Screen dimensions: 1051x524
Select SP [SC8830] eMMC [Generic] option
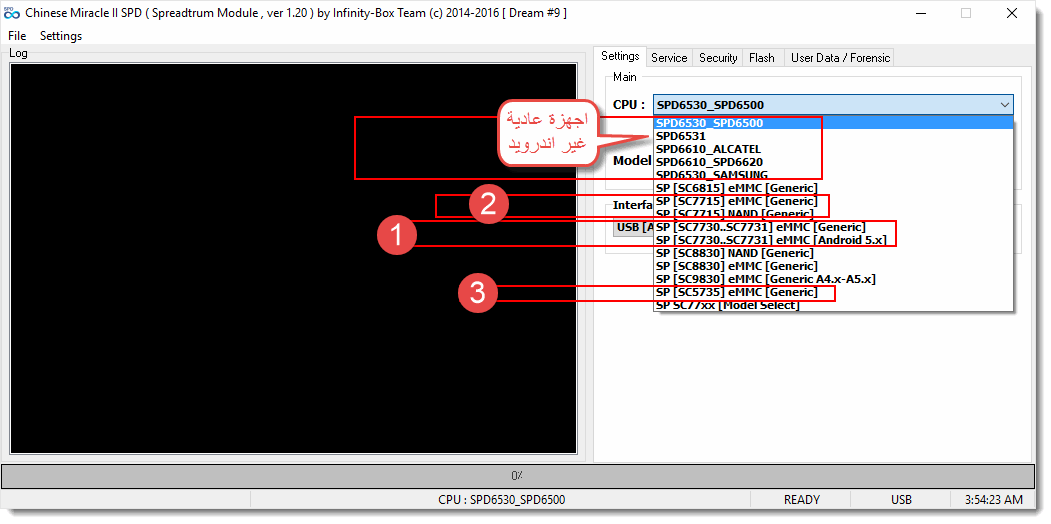click(833, 266)
